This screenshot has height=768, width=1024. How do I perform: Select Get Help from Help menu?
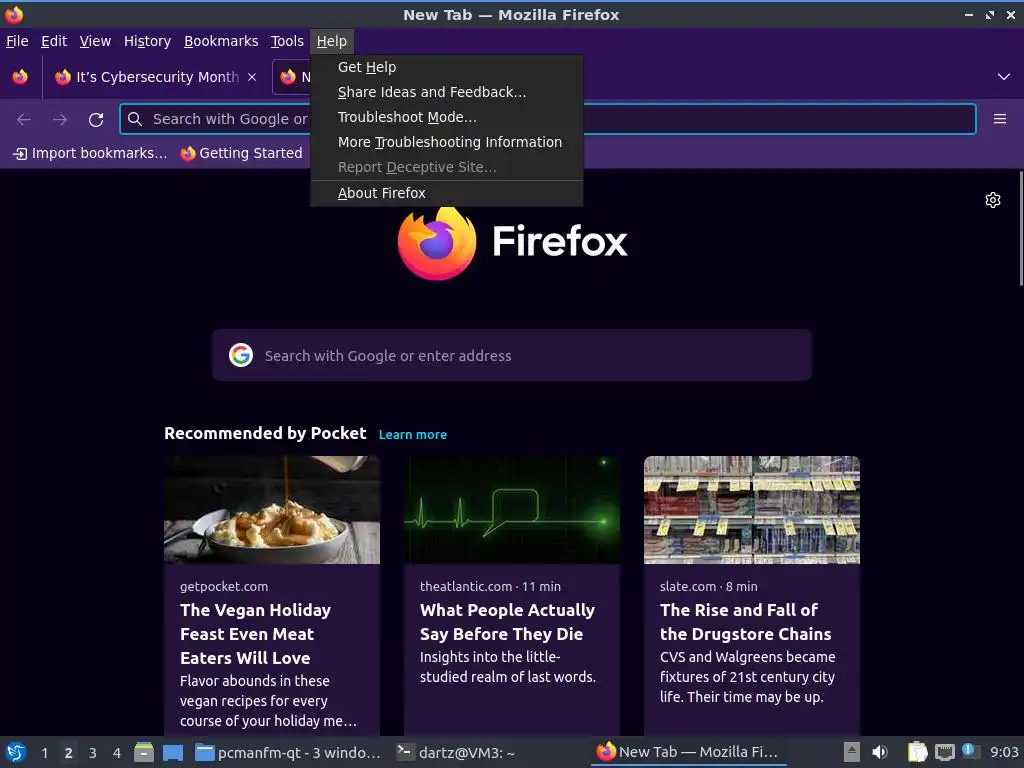tap(447, 67)
